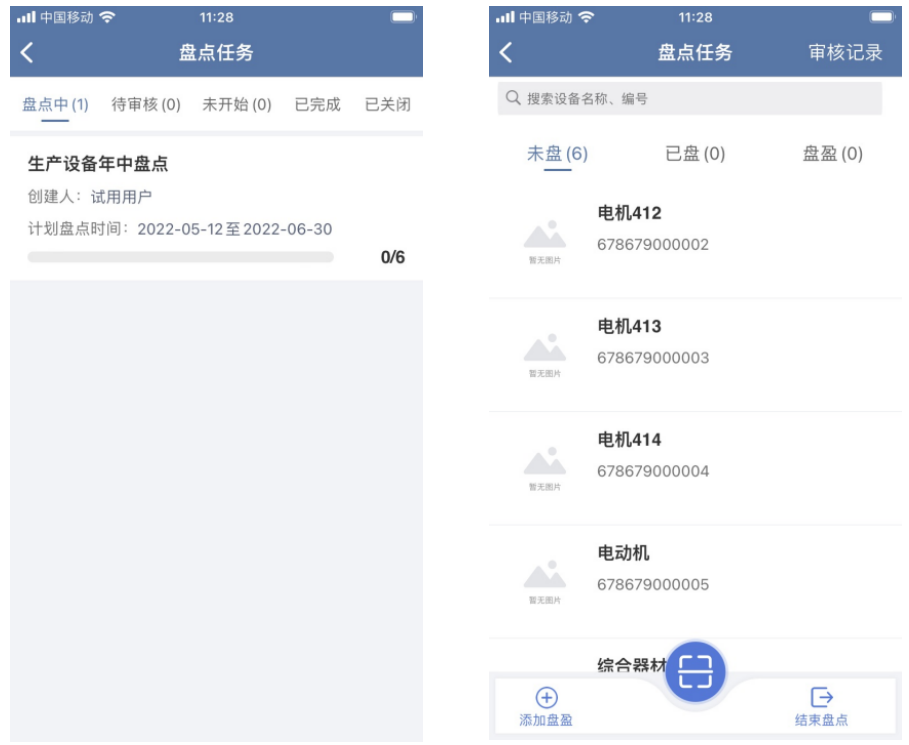The width and height of the screenshot is (909, 745).
Task: Open 审核记录 in the header
Action: point(845,53)
